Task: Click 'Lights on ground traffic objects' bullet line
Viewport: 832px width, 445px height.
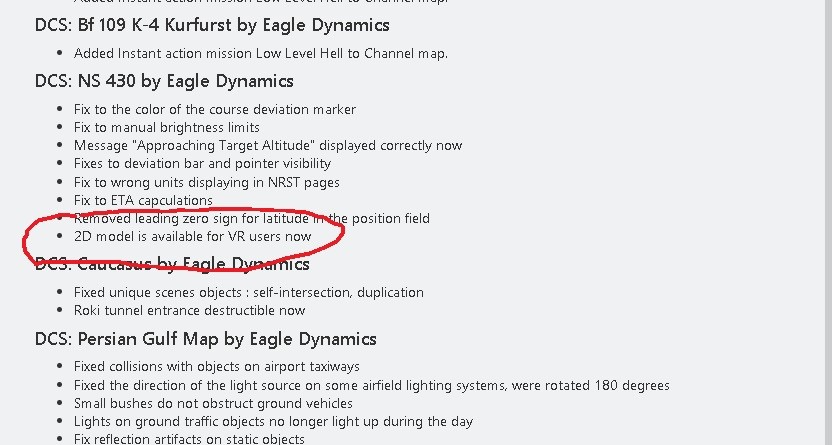Action: (273, 422)
